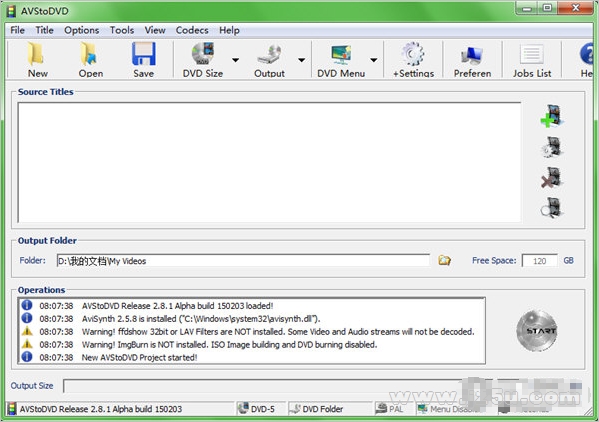Open the Options menu
The height and width of the screenshot is (422, 599).
81,30
